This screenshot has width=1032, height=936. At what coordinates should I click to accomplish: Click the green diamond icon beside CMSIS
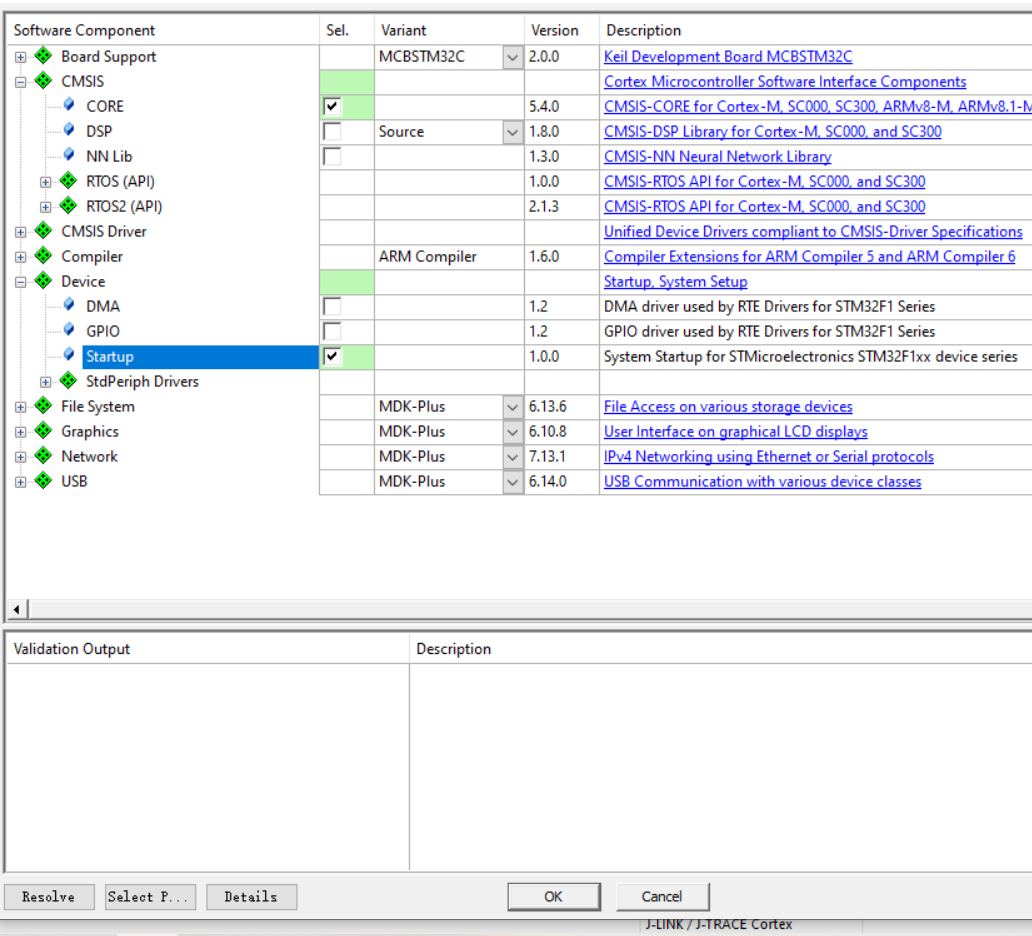tap(43, 81)
